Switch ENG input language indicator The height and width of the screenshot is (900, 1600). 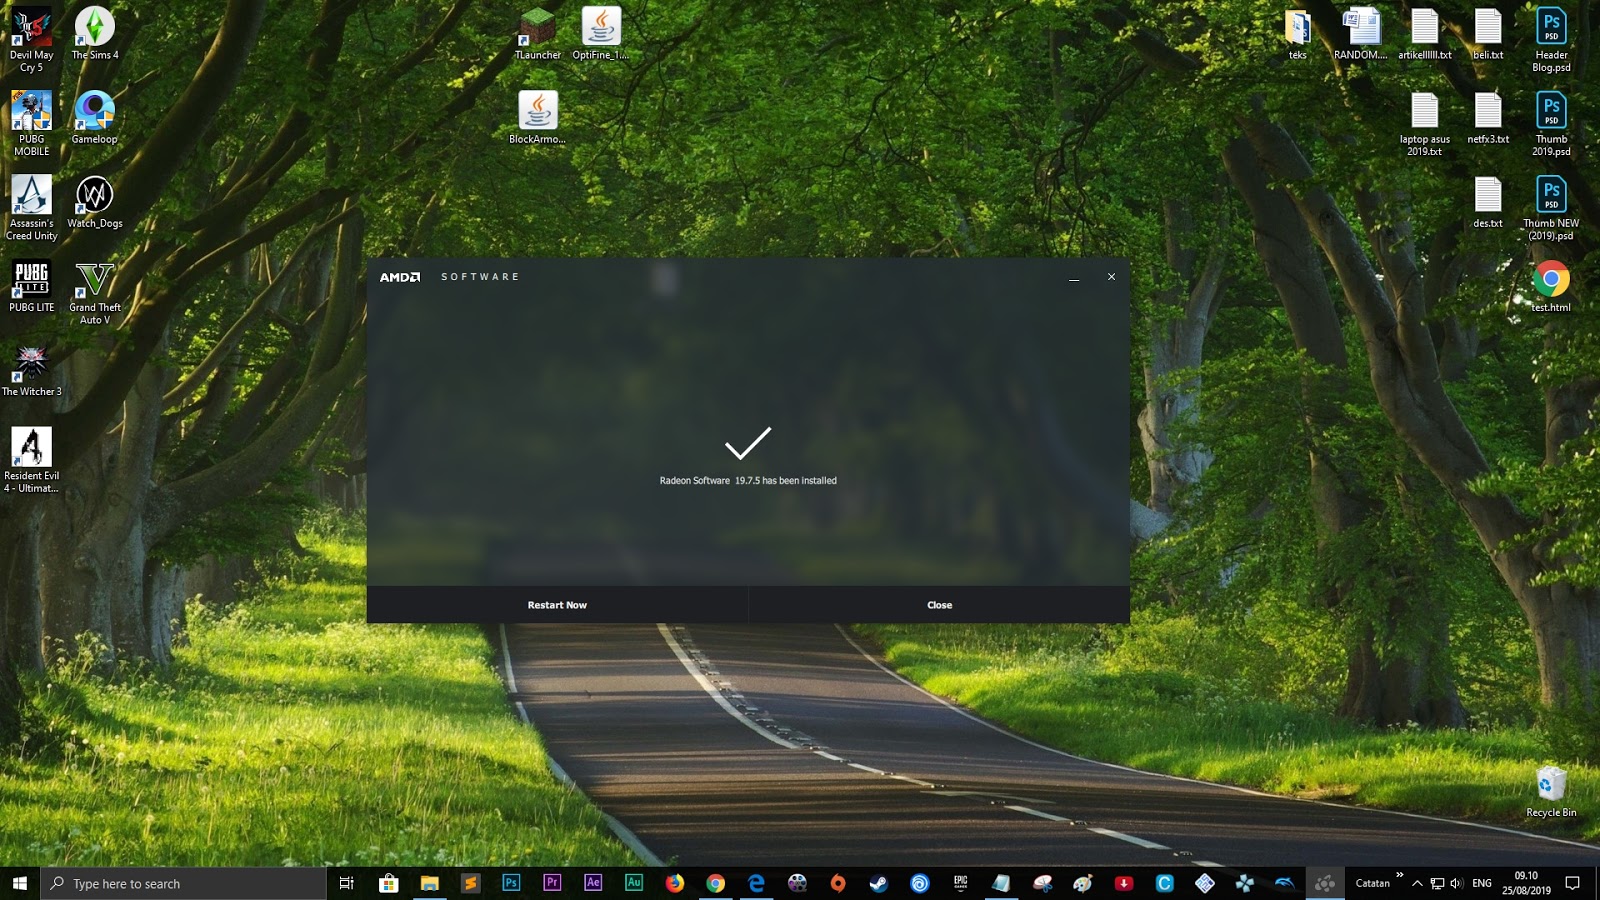pyautogui.click(x=1482, y=883)
